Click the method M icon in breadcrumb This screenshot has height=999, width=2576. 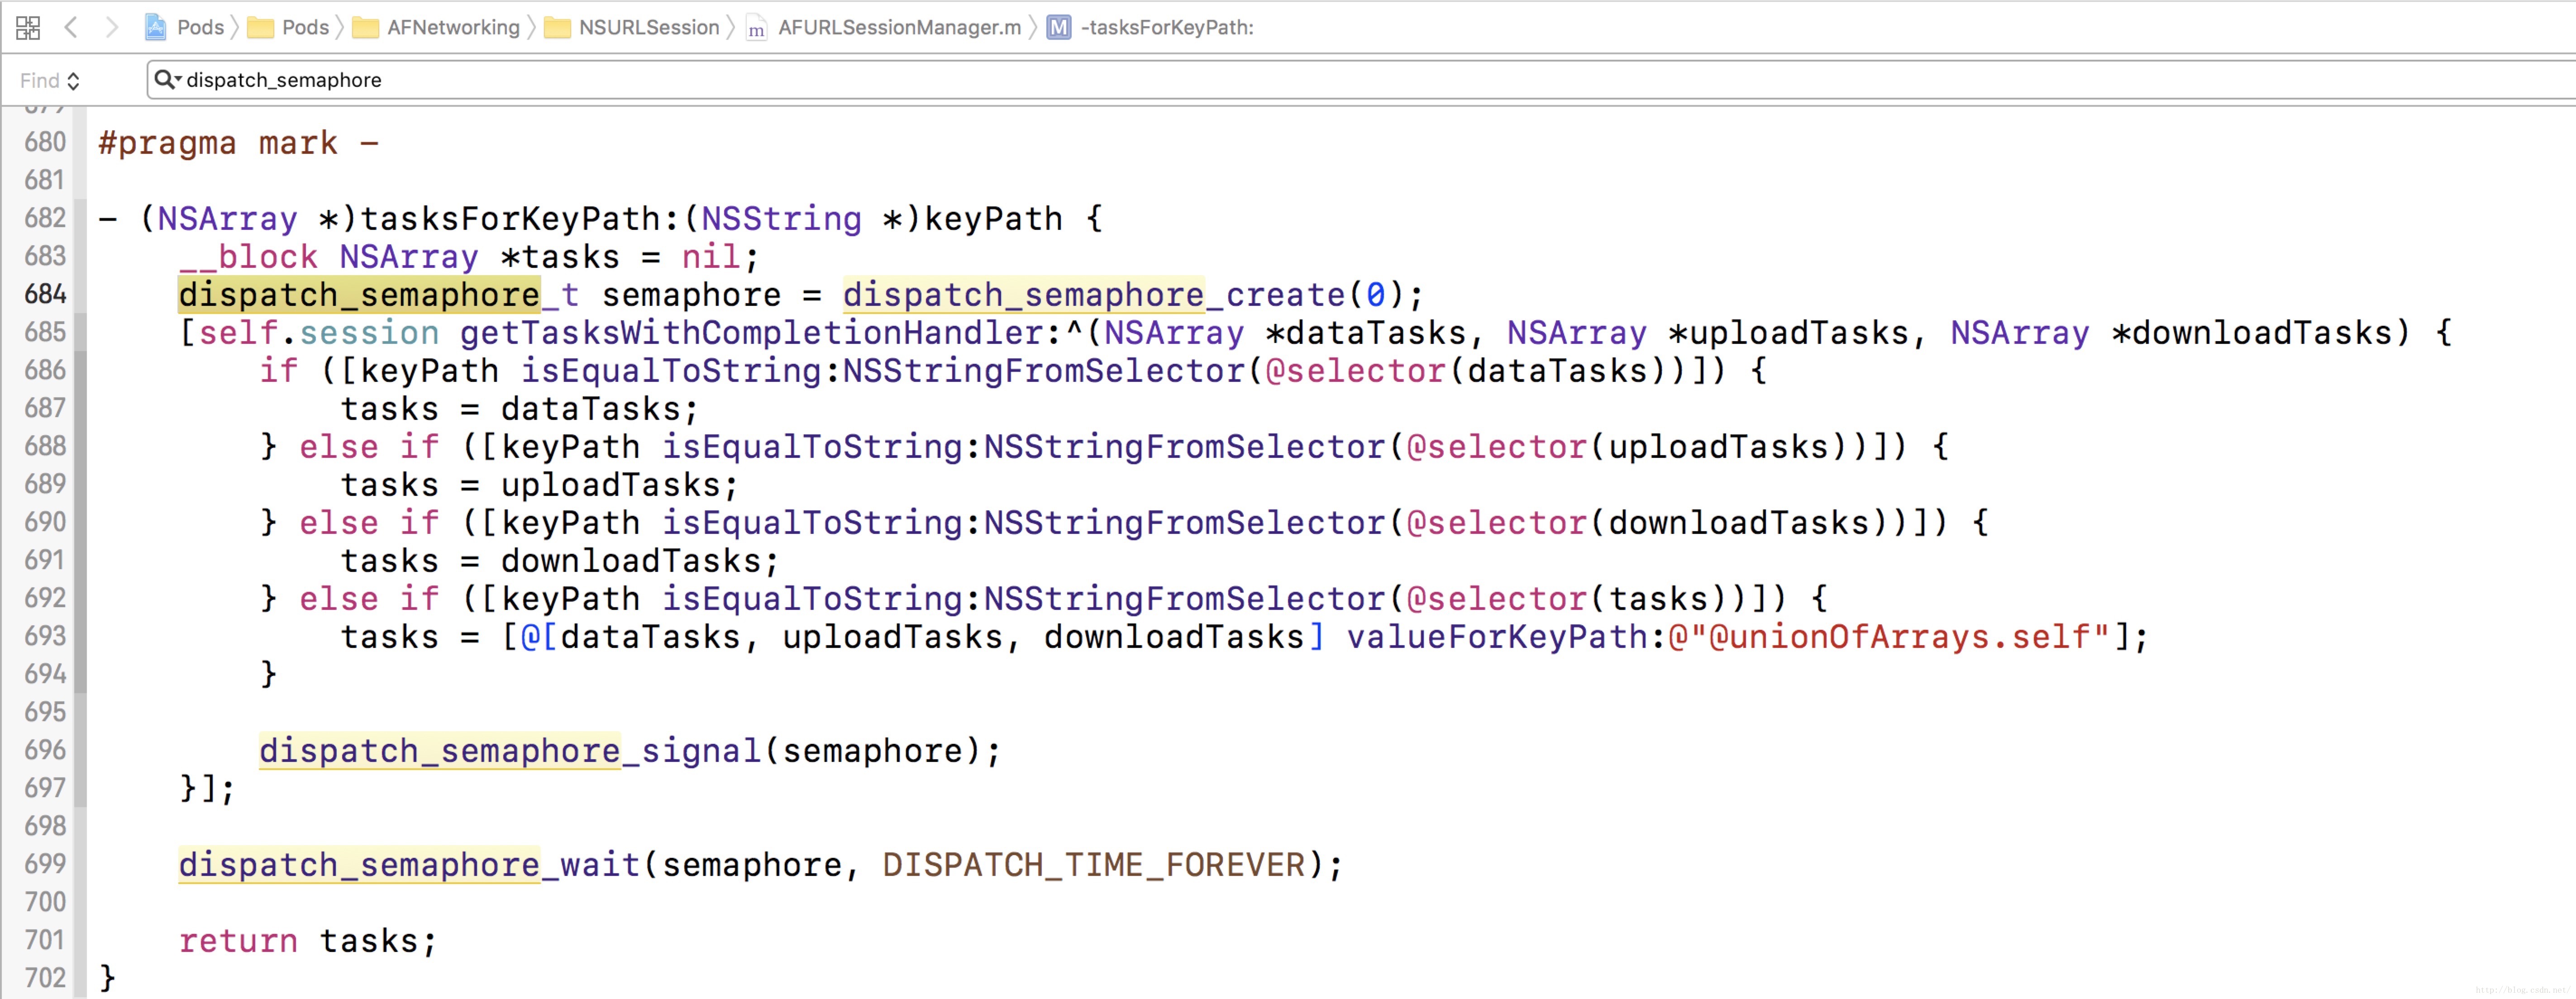(x=1059, y=27)
